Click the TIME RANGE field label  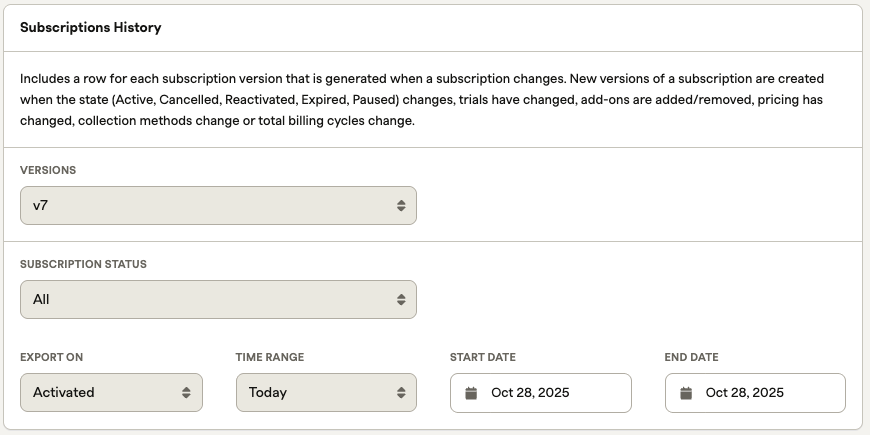(x=270, y=357)
